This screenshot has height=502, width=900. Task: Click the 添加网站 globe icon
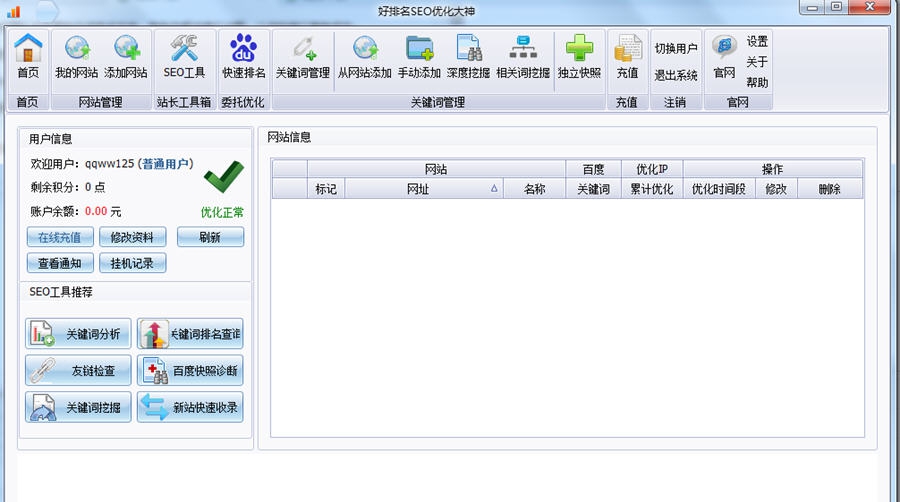tap(126, 48)
